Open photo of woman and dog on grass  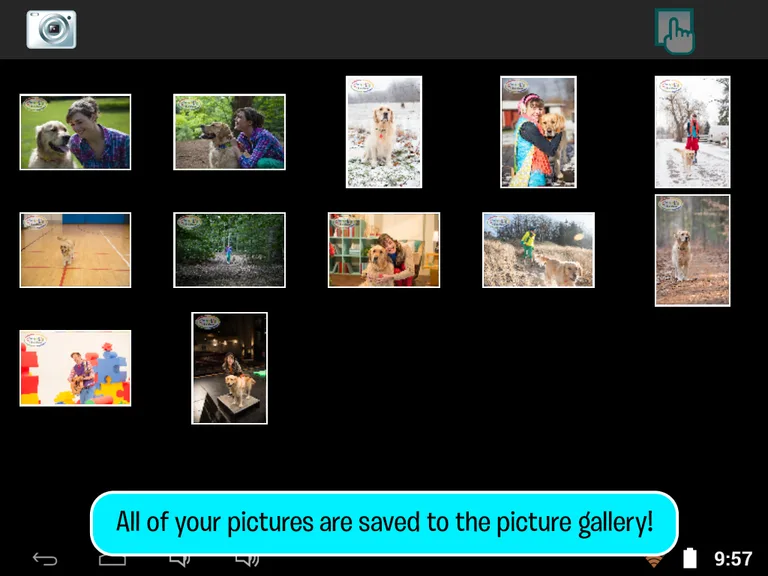coord(75,132)
